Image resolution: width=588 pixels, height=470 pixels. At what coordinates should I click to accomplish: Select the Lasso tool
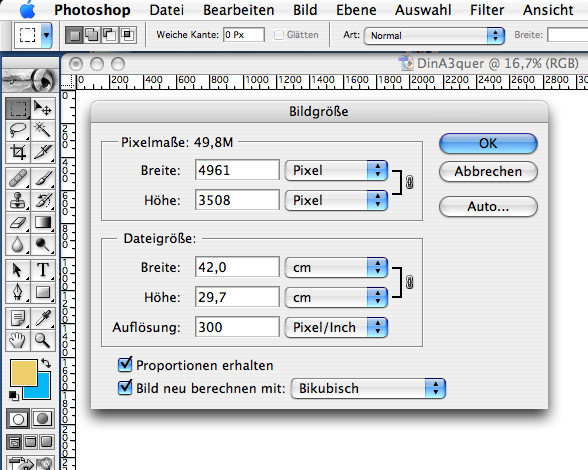coord(18,130)
